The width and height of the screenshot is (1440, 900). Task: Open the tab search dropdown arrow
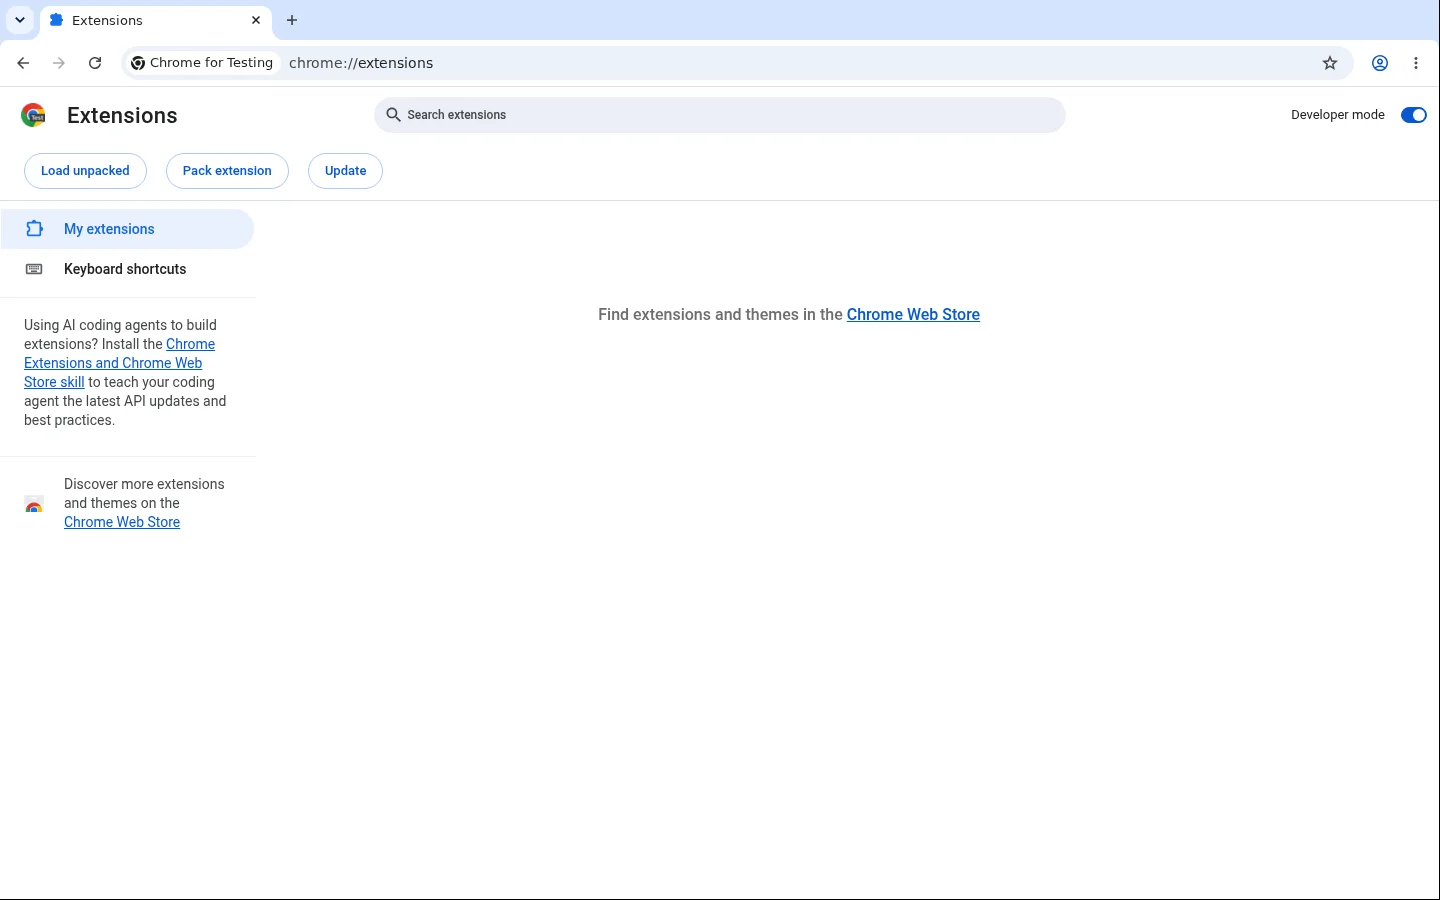pos(20,20)
